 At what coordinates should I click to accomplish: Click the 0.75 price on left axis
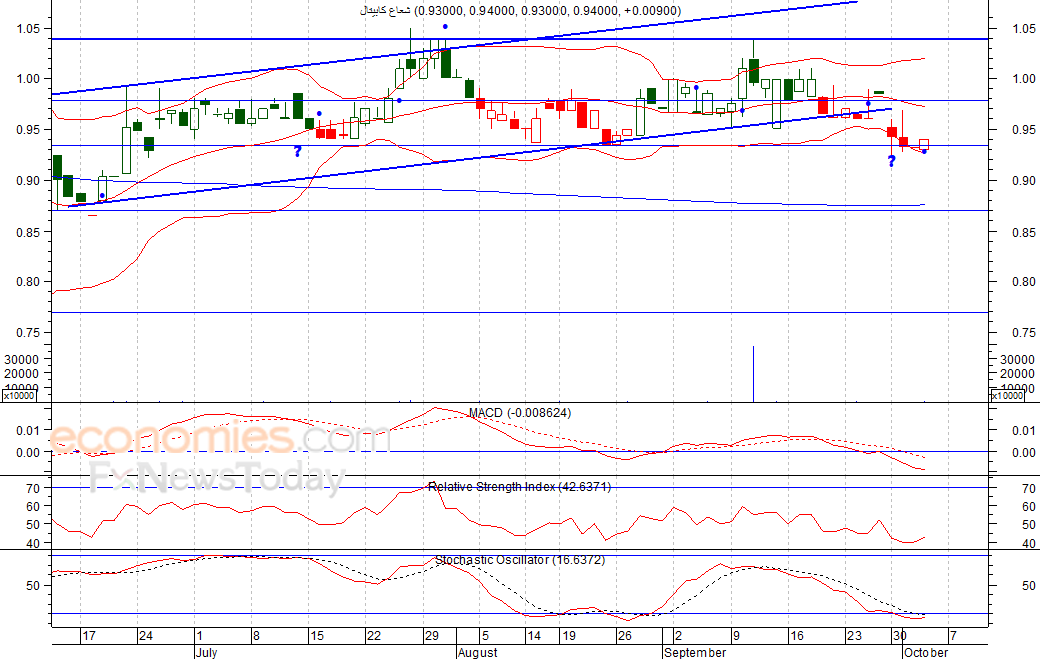29,332
